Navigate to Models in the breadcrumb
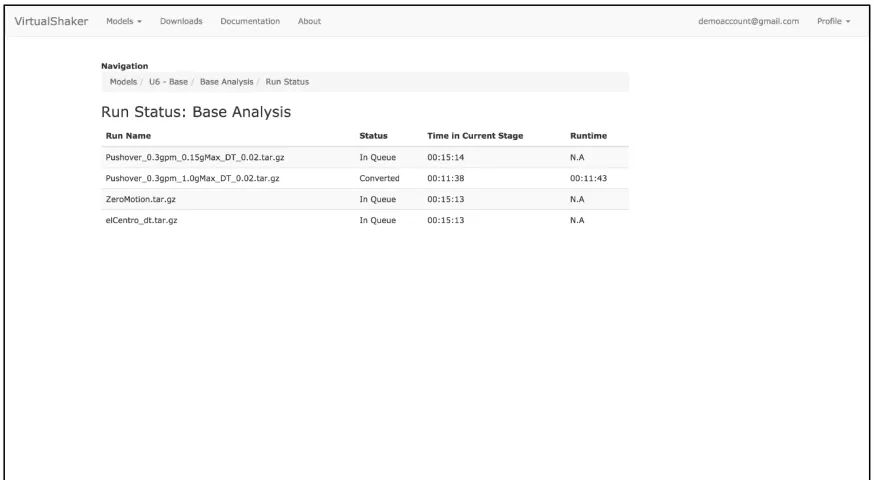 123,81
